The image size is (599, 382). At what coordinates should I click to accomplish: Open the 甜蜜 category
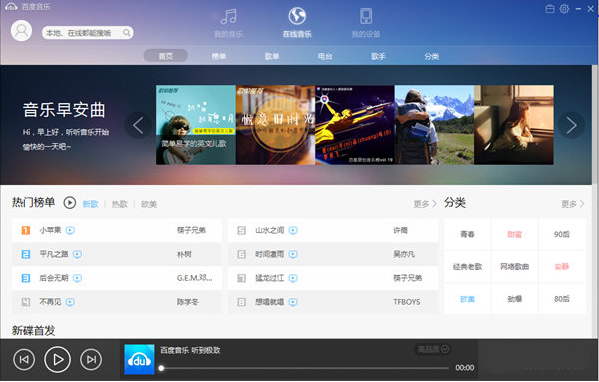(515, 234)
